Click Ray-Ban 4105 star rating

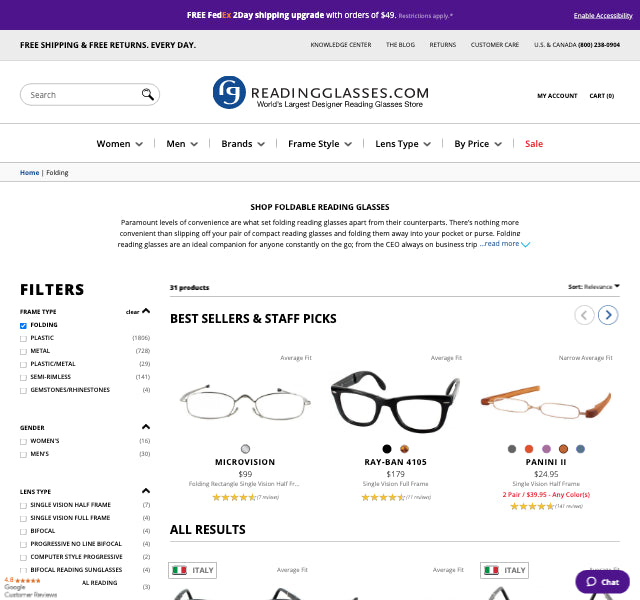click(x=383, y=497)
